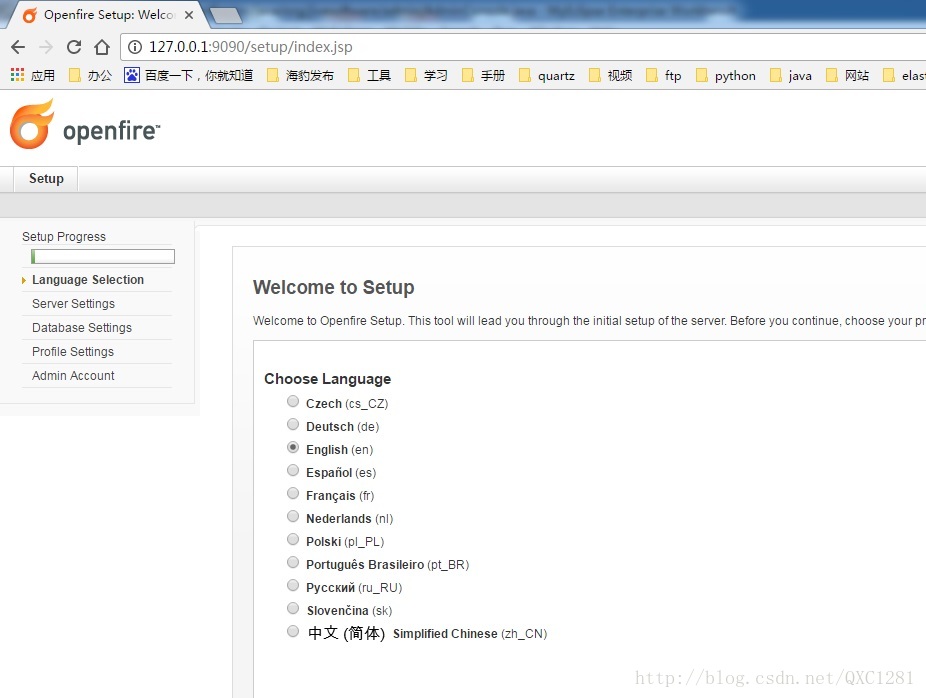926x698 pixels.
Task: Open the ftp bookmark folder
Action: [664, 75]
